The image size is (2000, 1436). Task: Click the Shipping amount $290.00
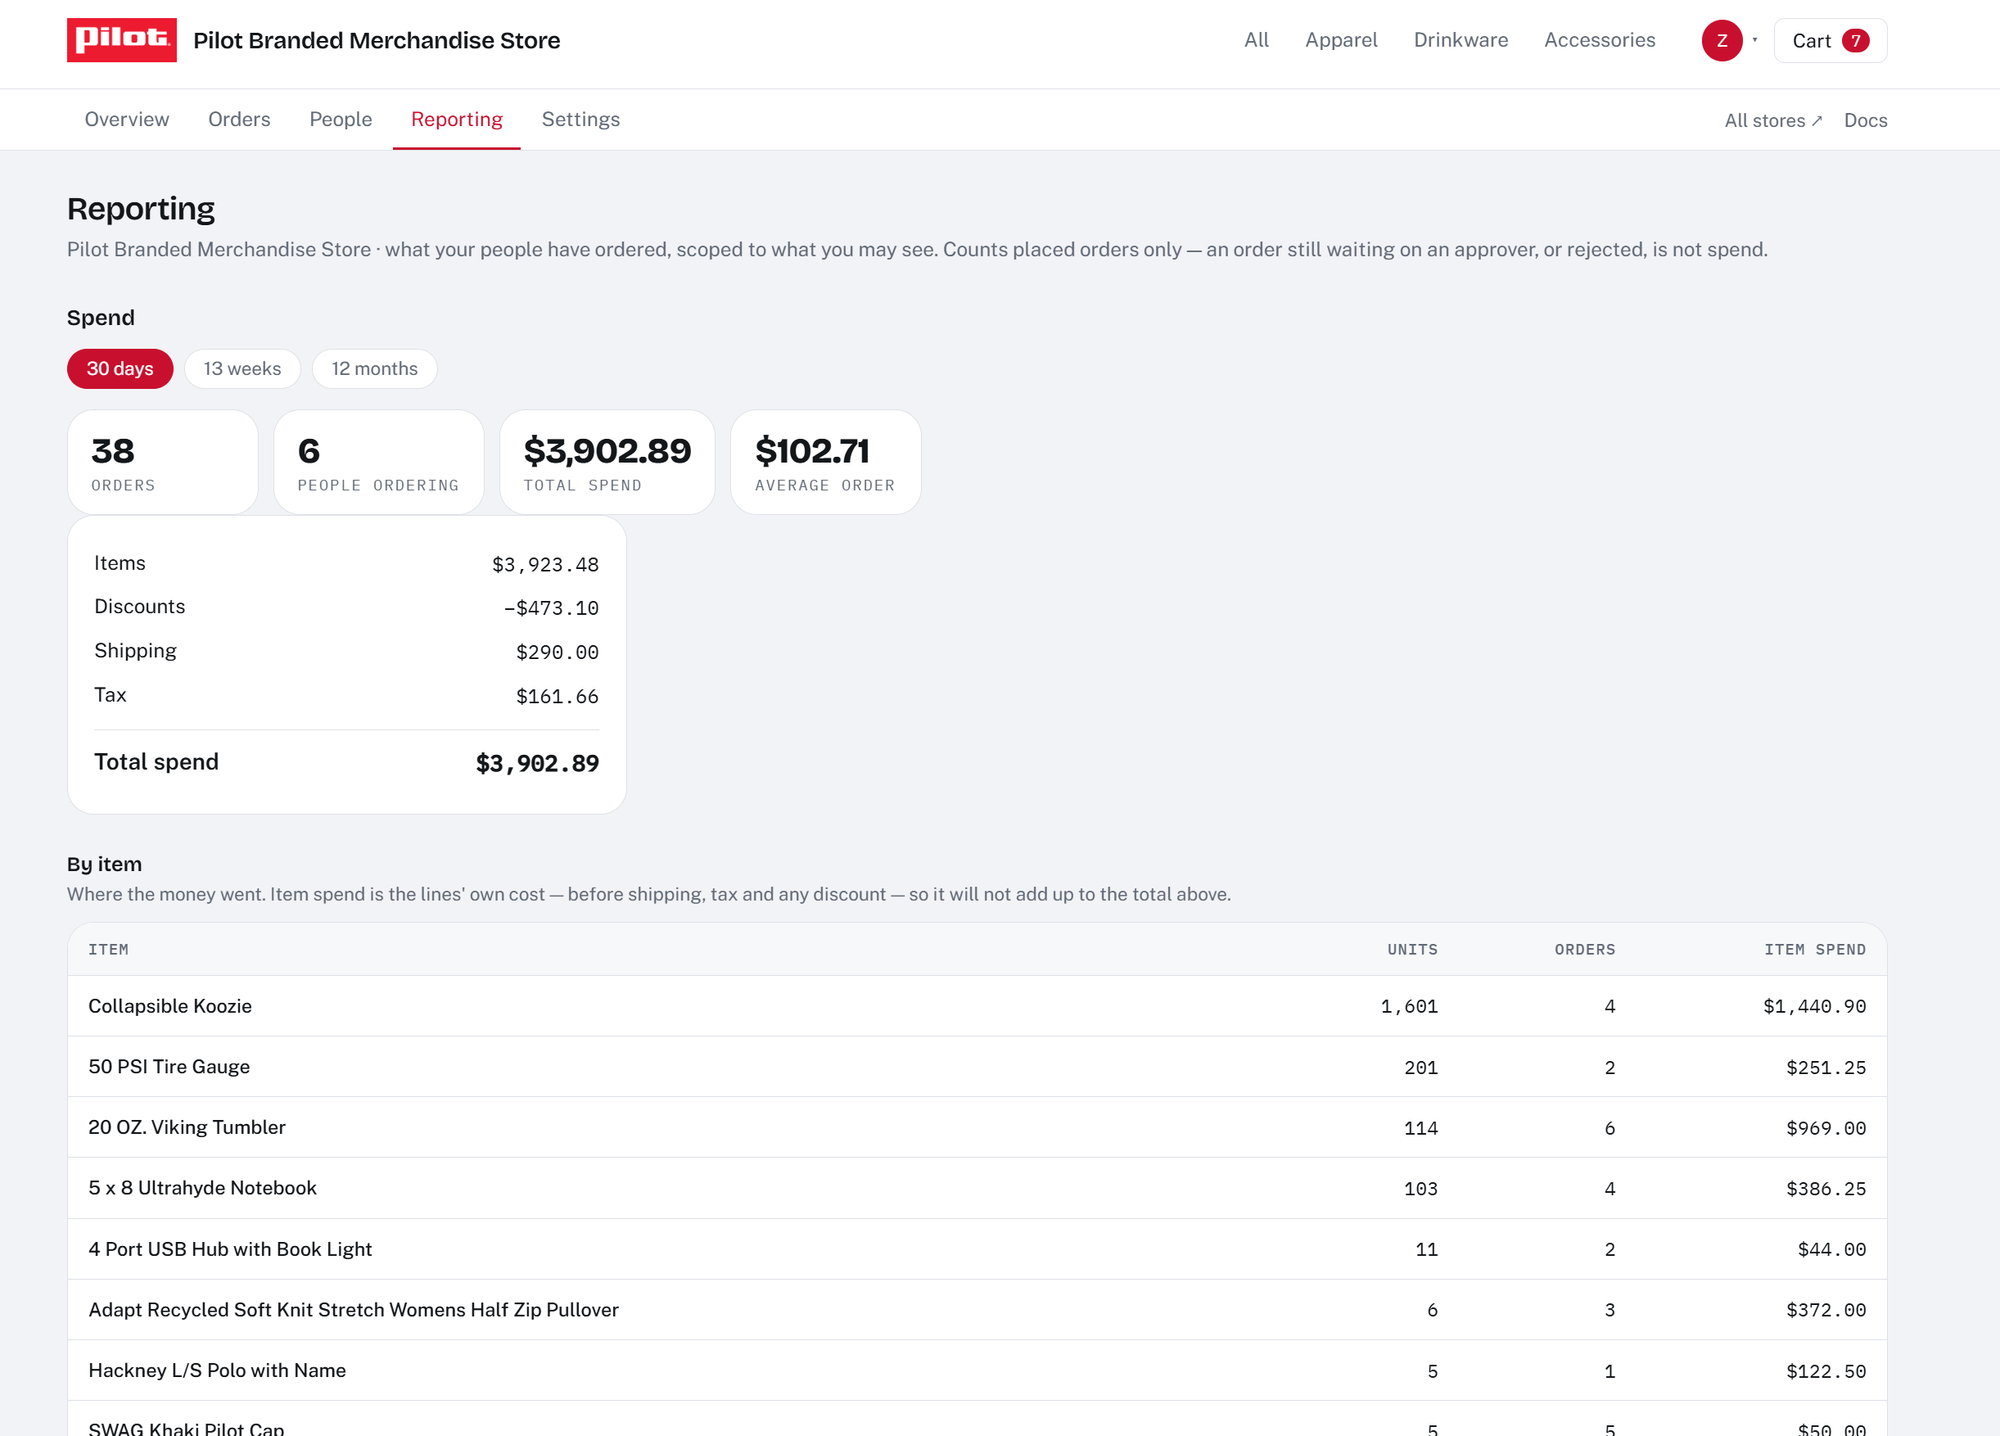(557, 652)
